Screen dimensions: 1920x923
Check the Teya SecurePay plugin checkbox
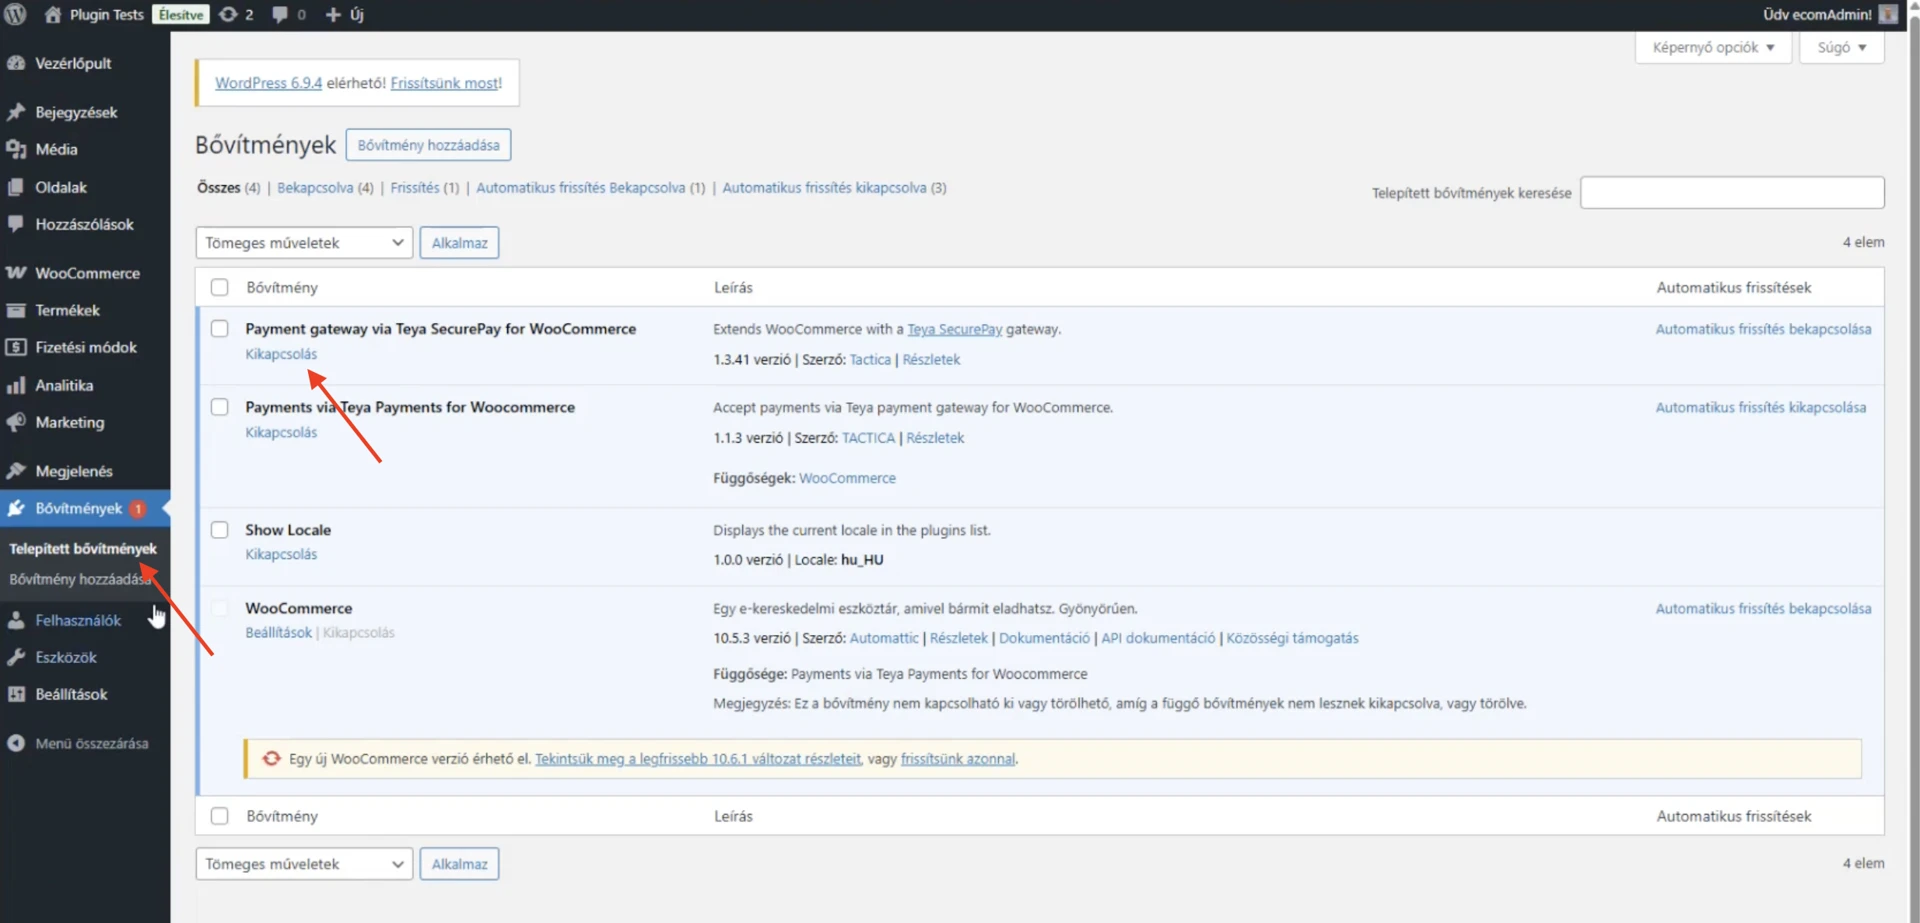pos(220,329)
